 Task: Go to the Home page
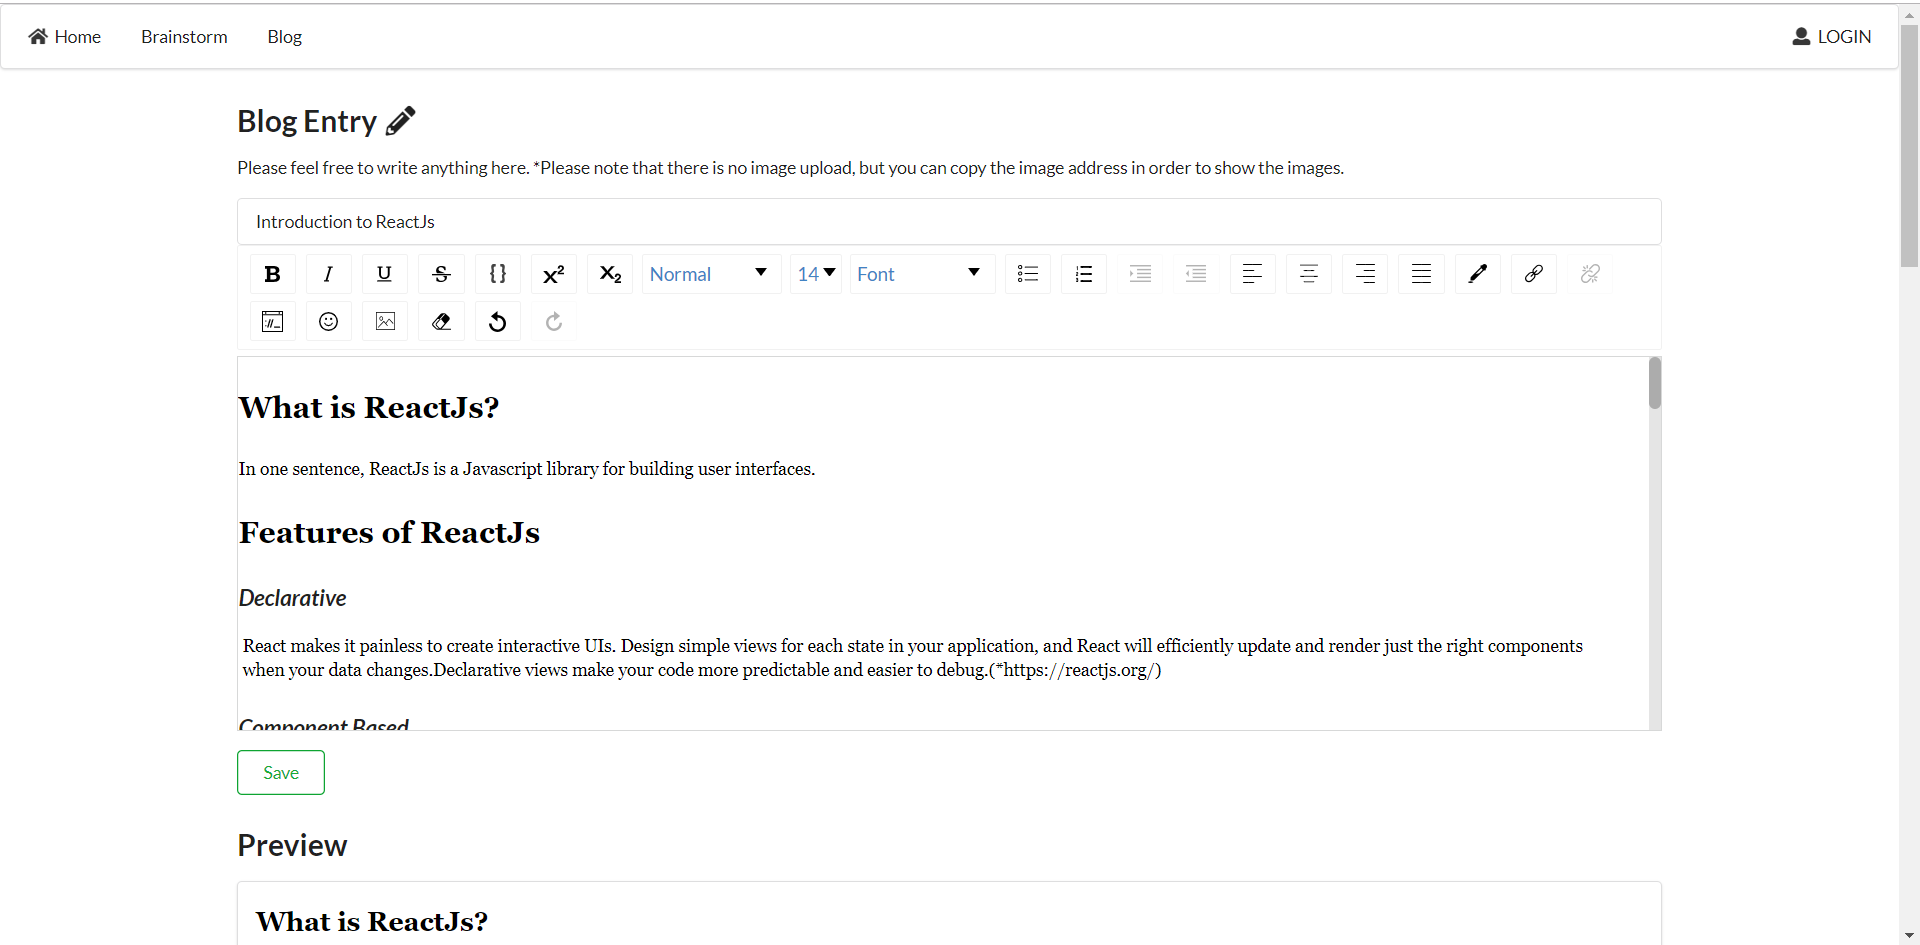(x=65, y=37)
